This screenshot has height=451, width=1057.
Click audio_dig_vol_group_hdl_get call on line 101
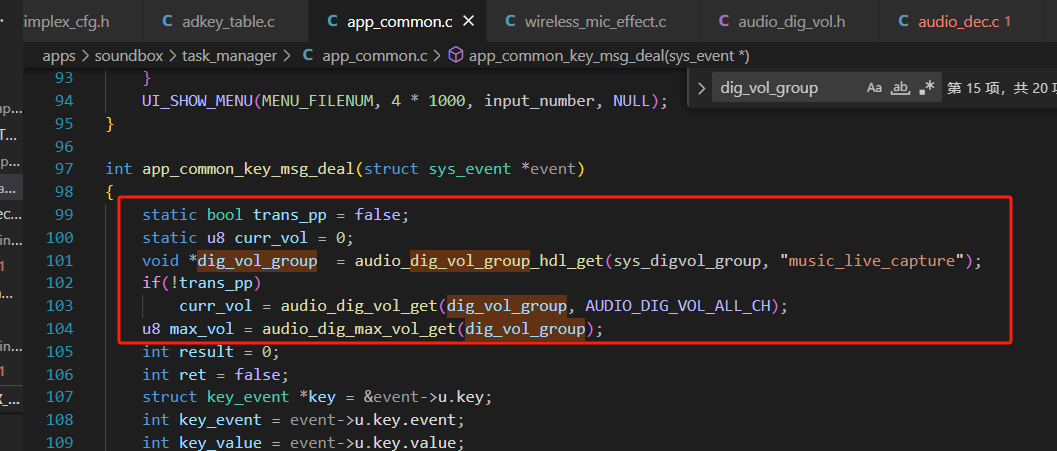pyautogui.click(x=479, y=260)
